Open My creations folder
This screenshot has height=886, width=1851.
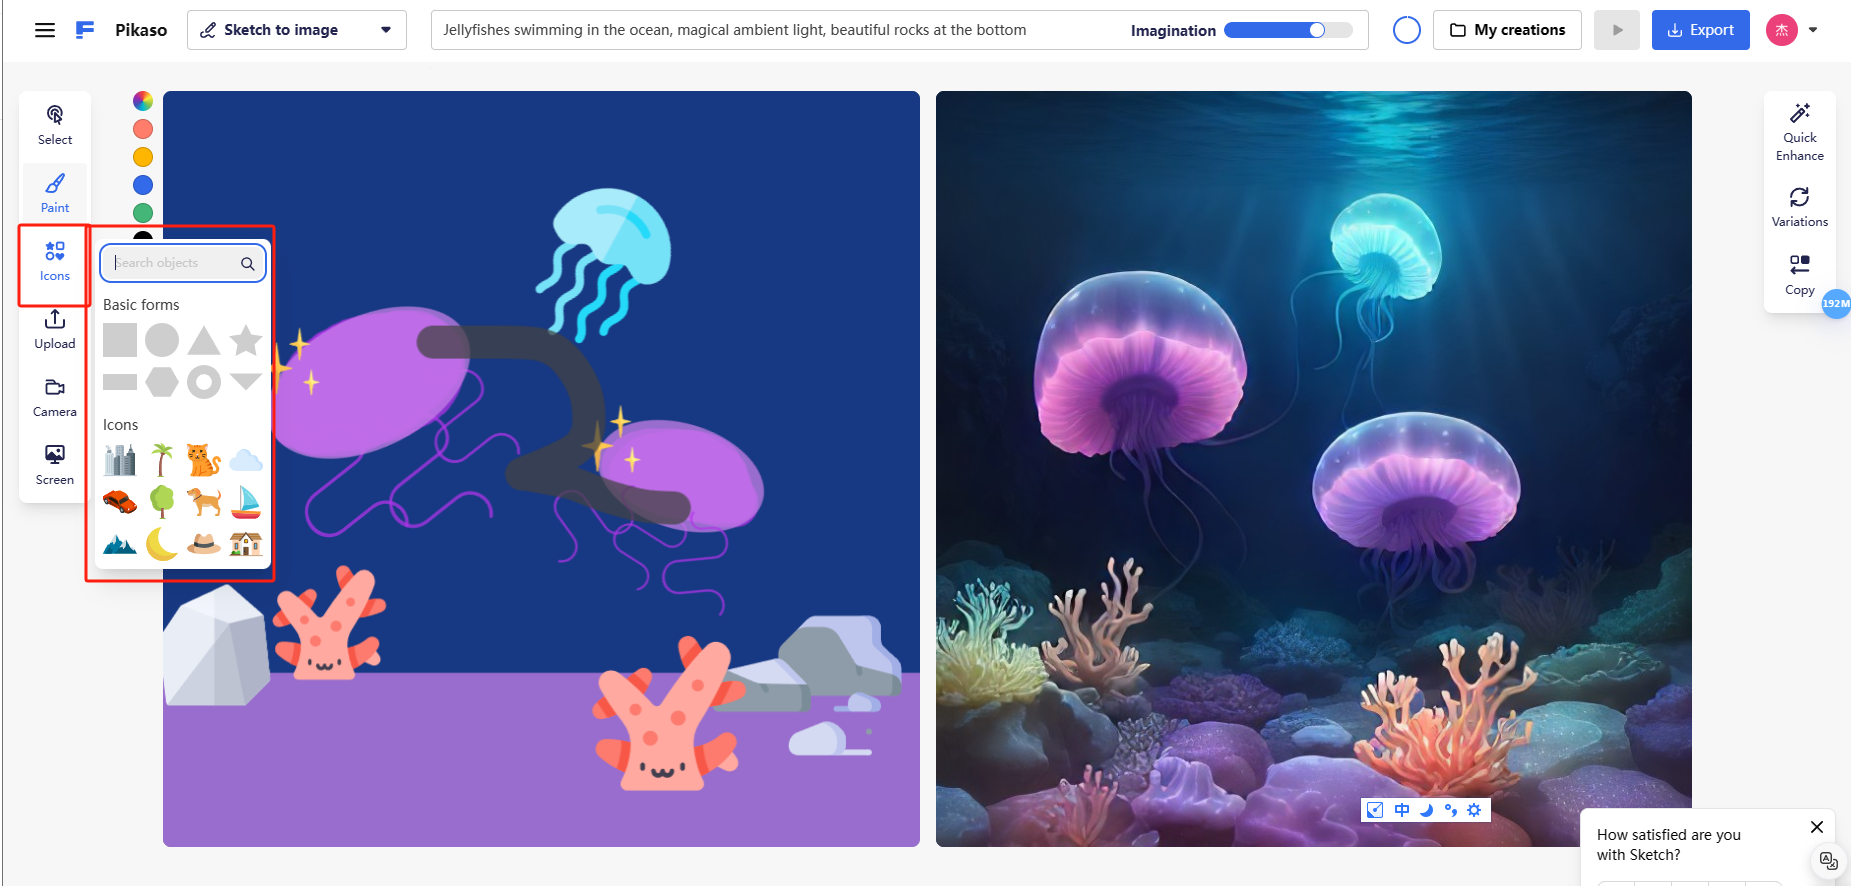point(1507,30)
